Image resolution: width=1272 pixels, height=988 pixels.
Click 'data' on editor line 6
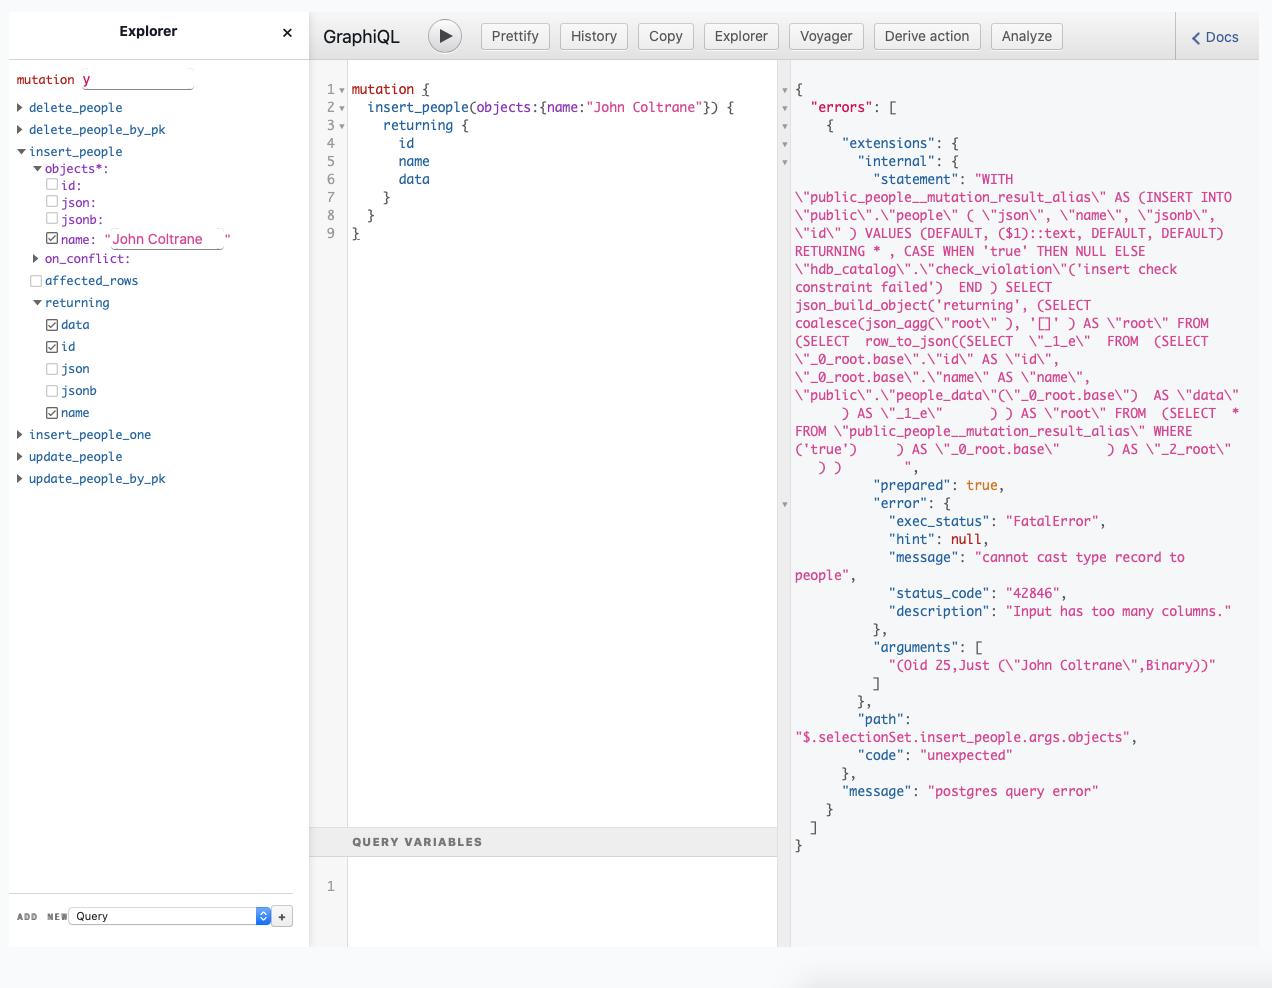(x=414, y=179)
